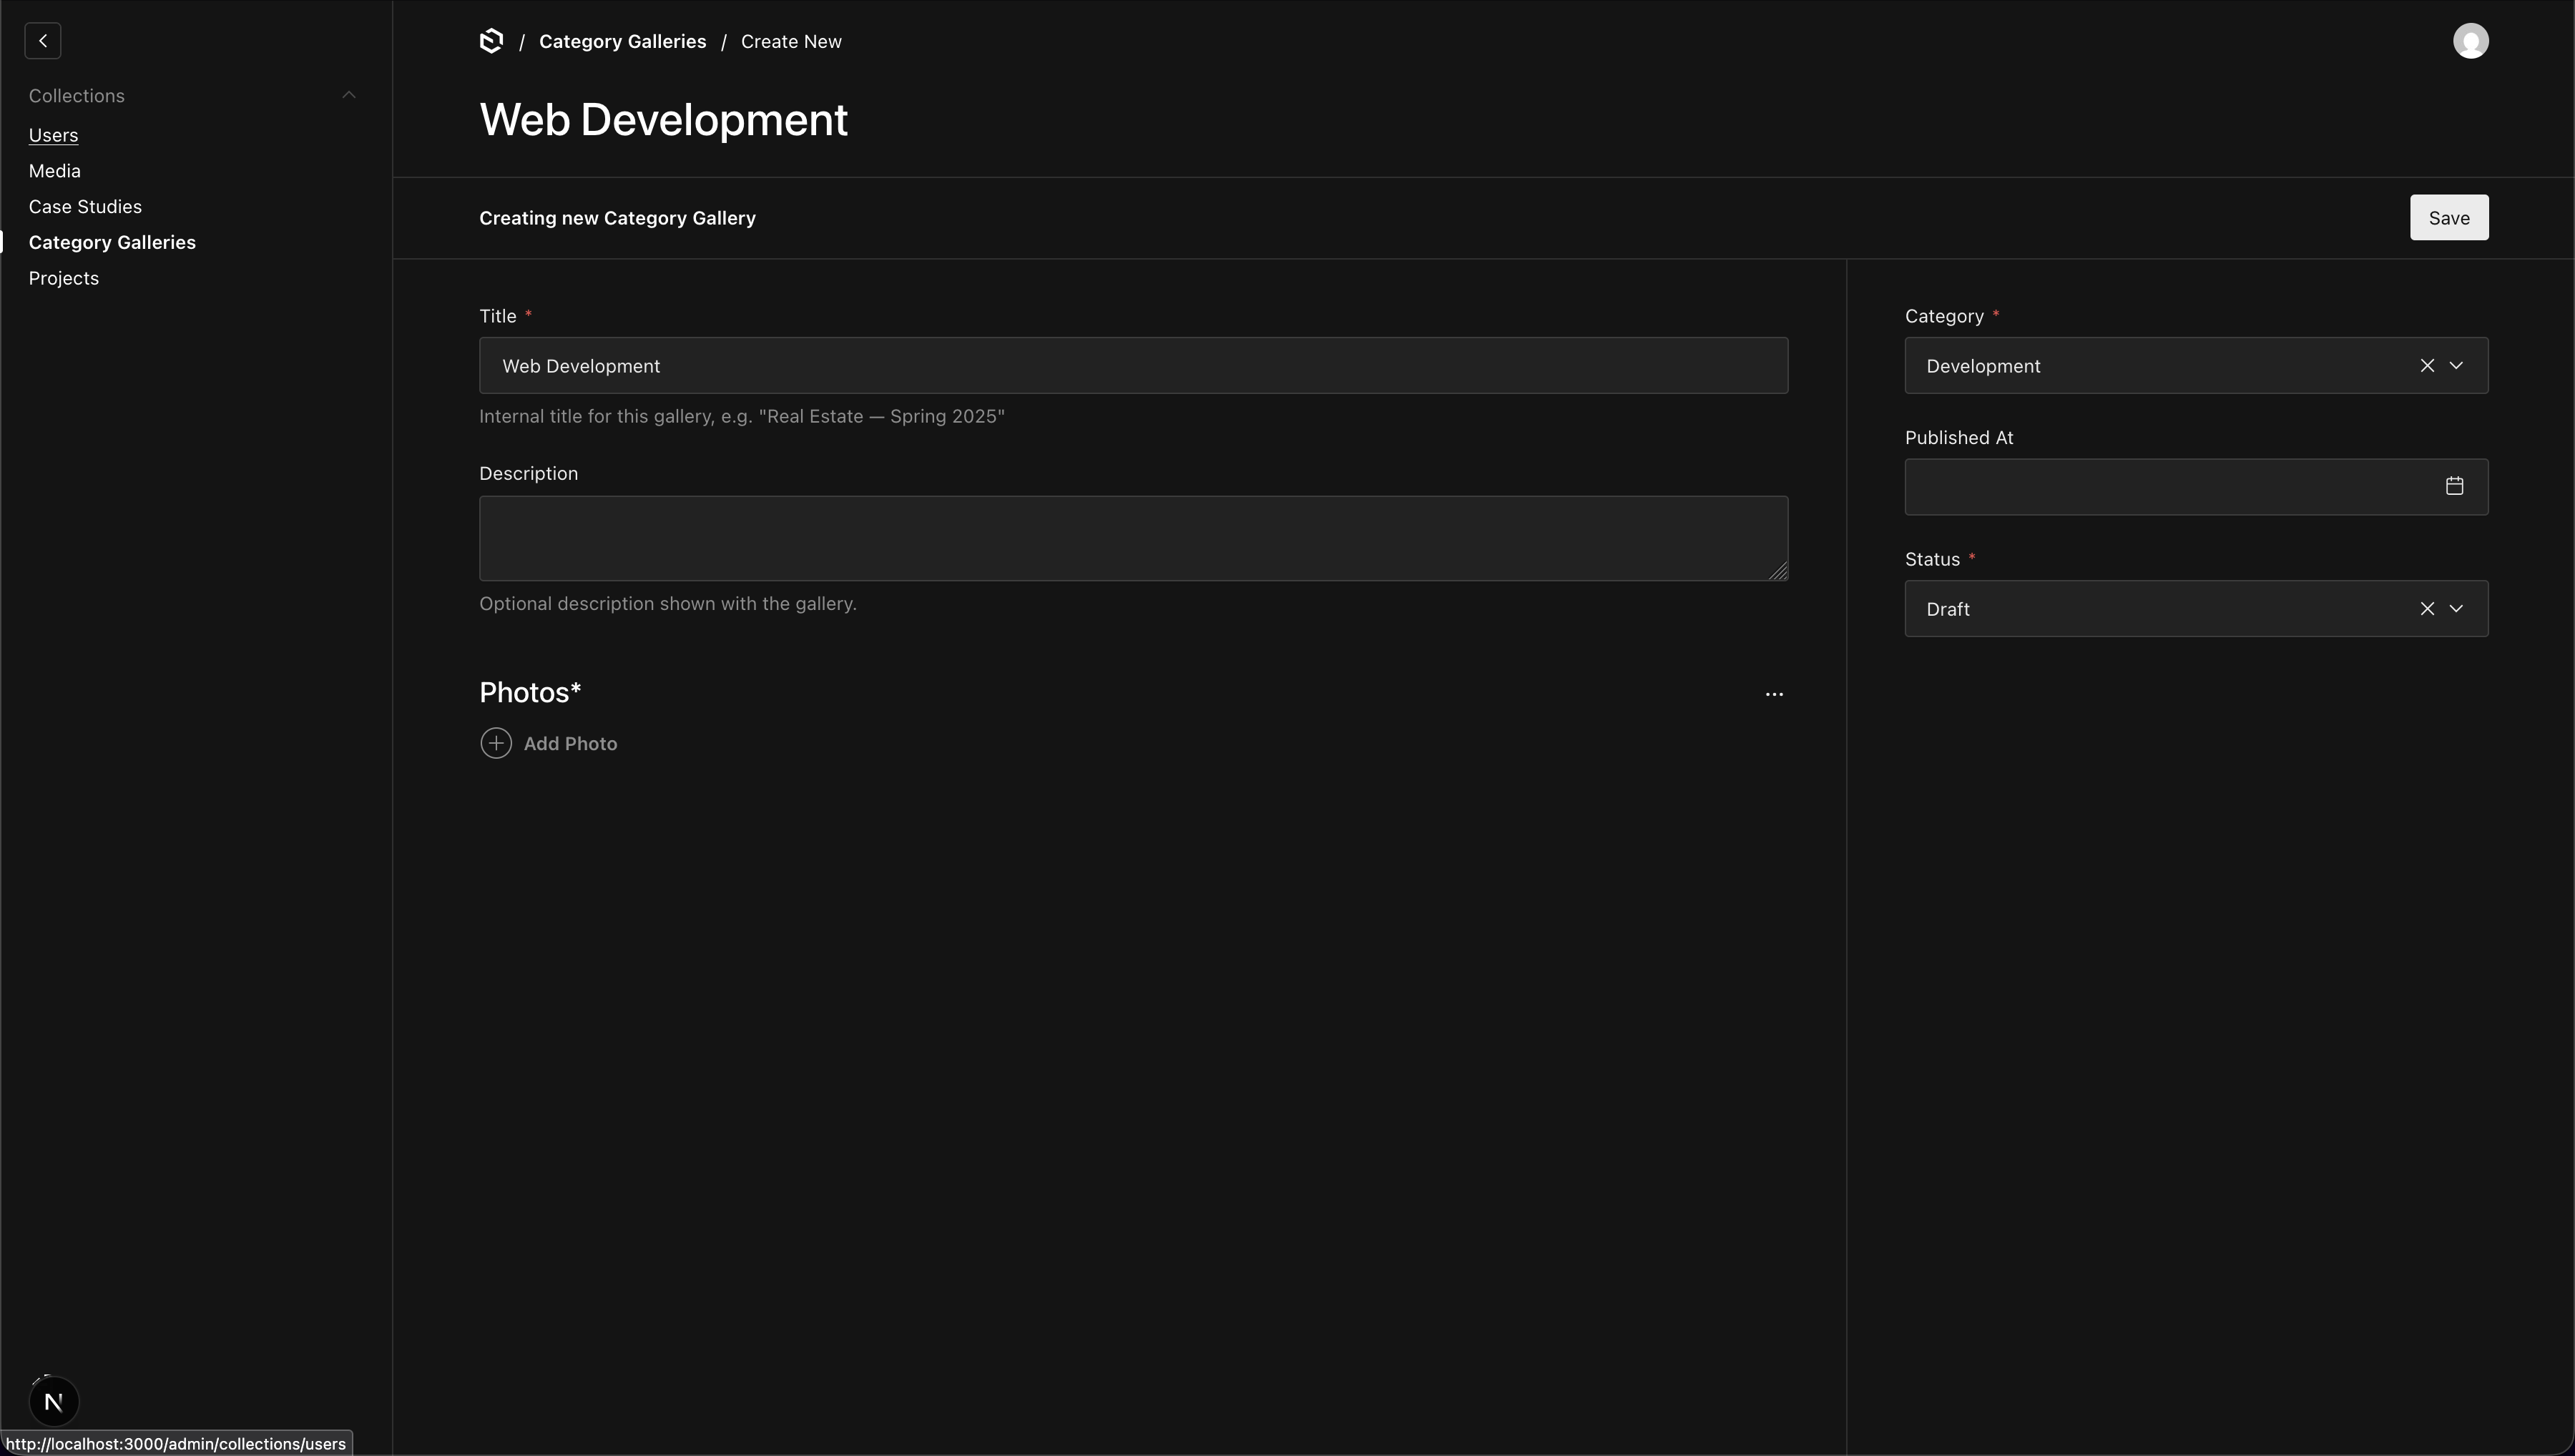This screenshot has height=1456, width=2575.
Task: Open the Category dropdown
Action: point(2457,365)
